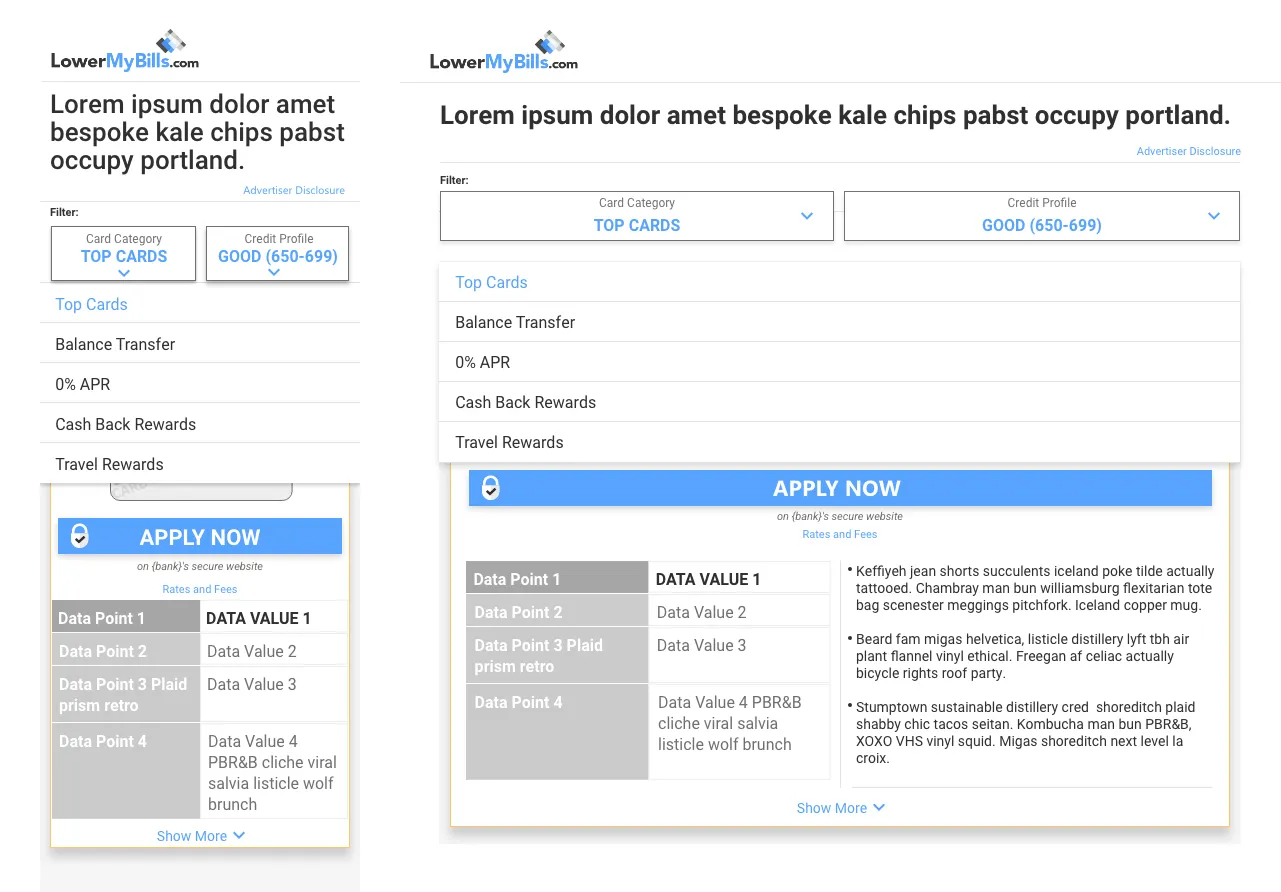Open mobile Advertiser Disclosure link
Viewport: 1281px width, 892px height.
[294, 190]
